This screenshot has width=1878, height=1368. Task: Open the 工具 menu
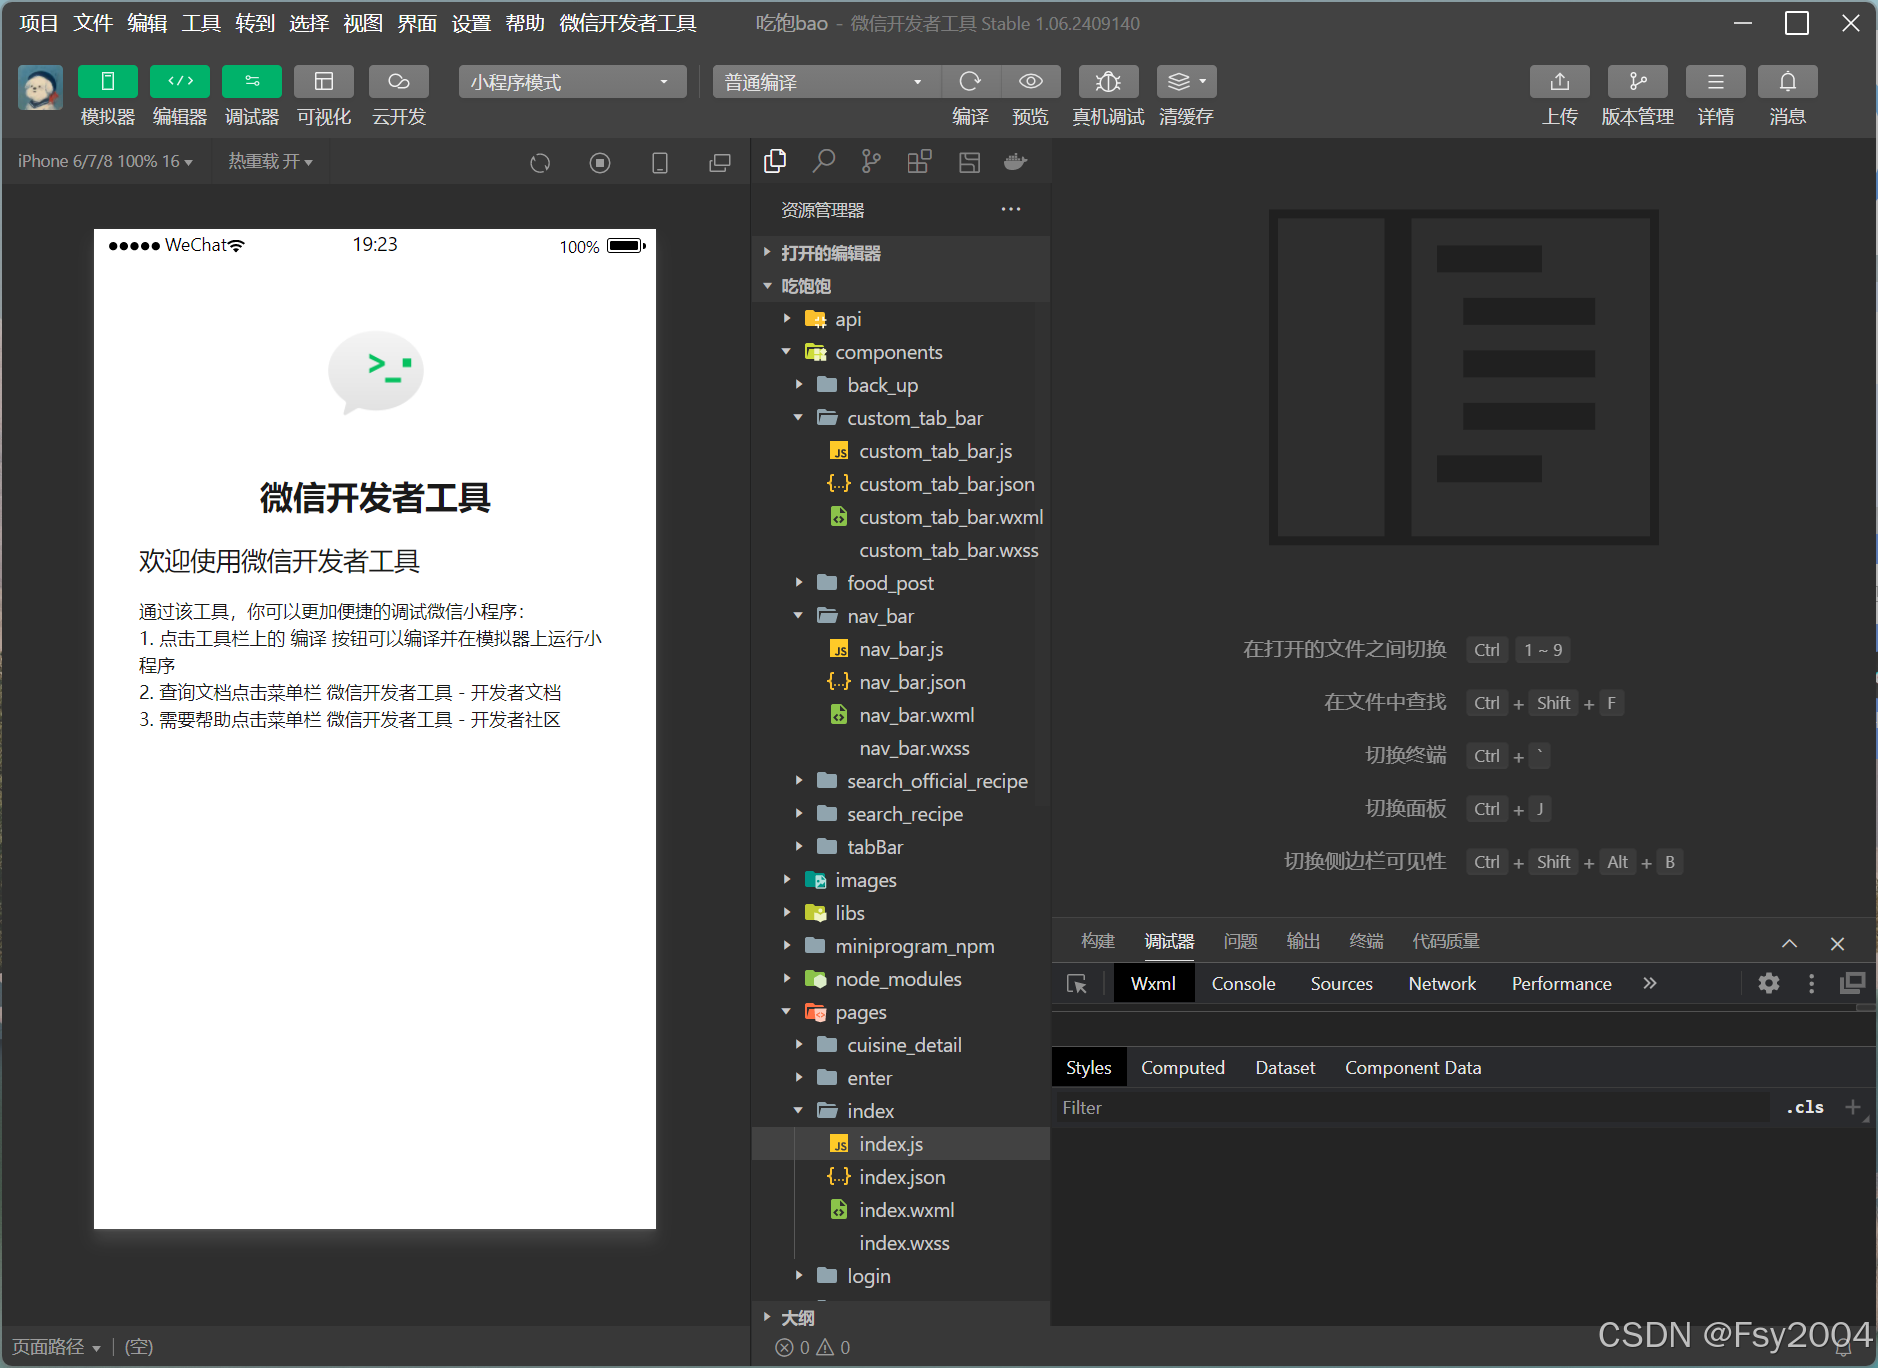click(199, 23)
